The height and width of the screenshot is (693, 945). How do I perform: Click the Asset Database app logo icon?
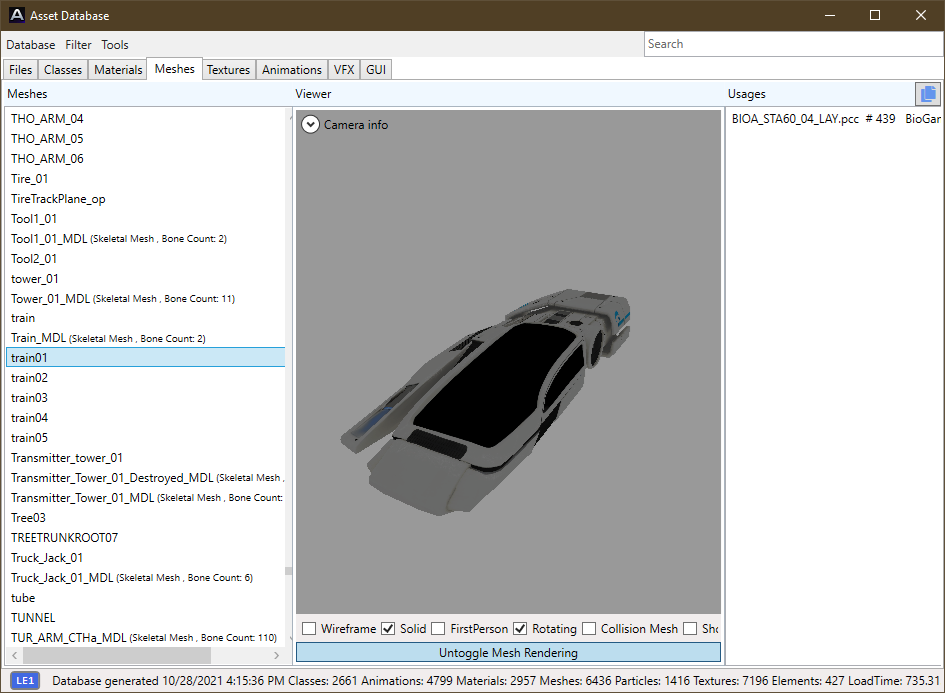(17, 15)
